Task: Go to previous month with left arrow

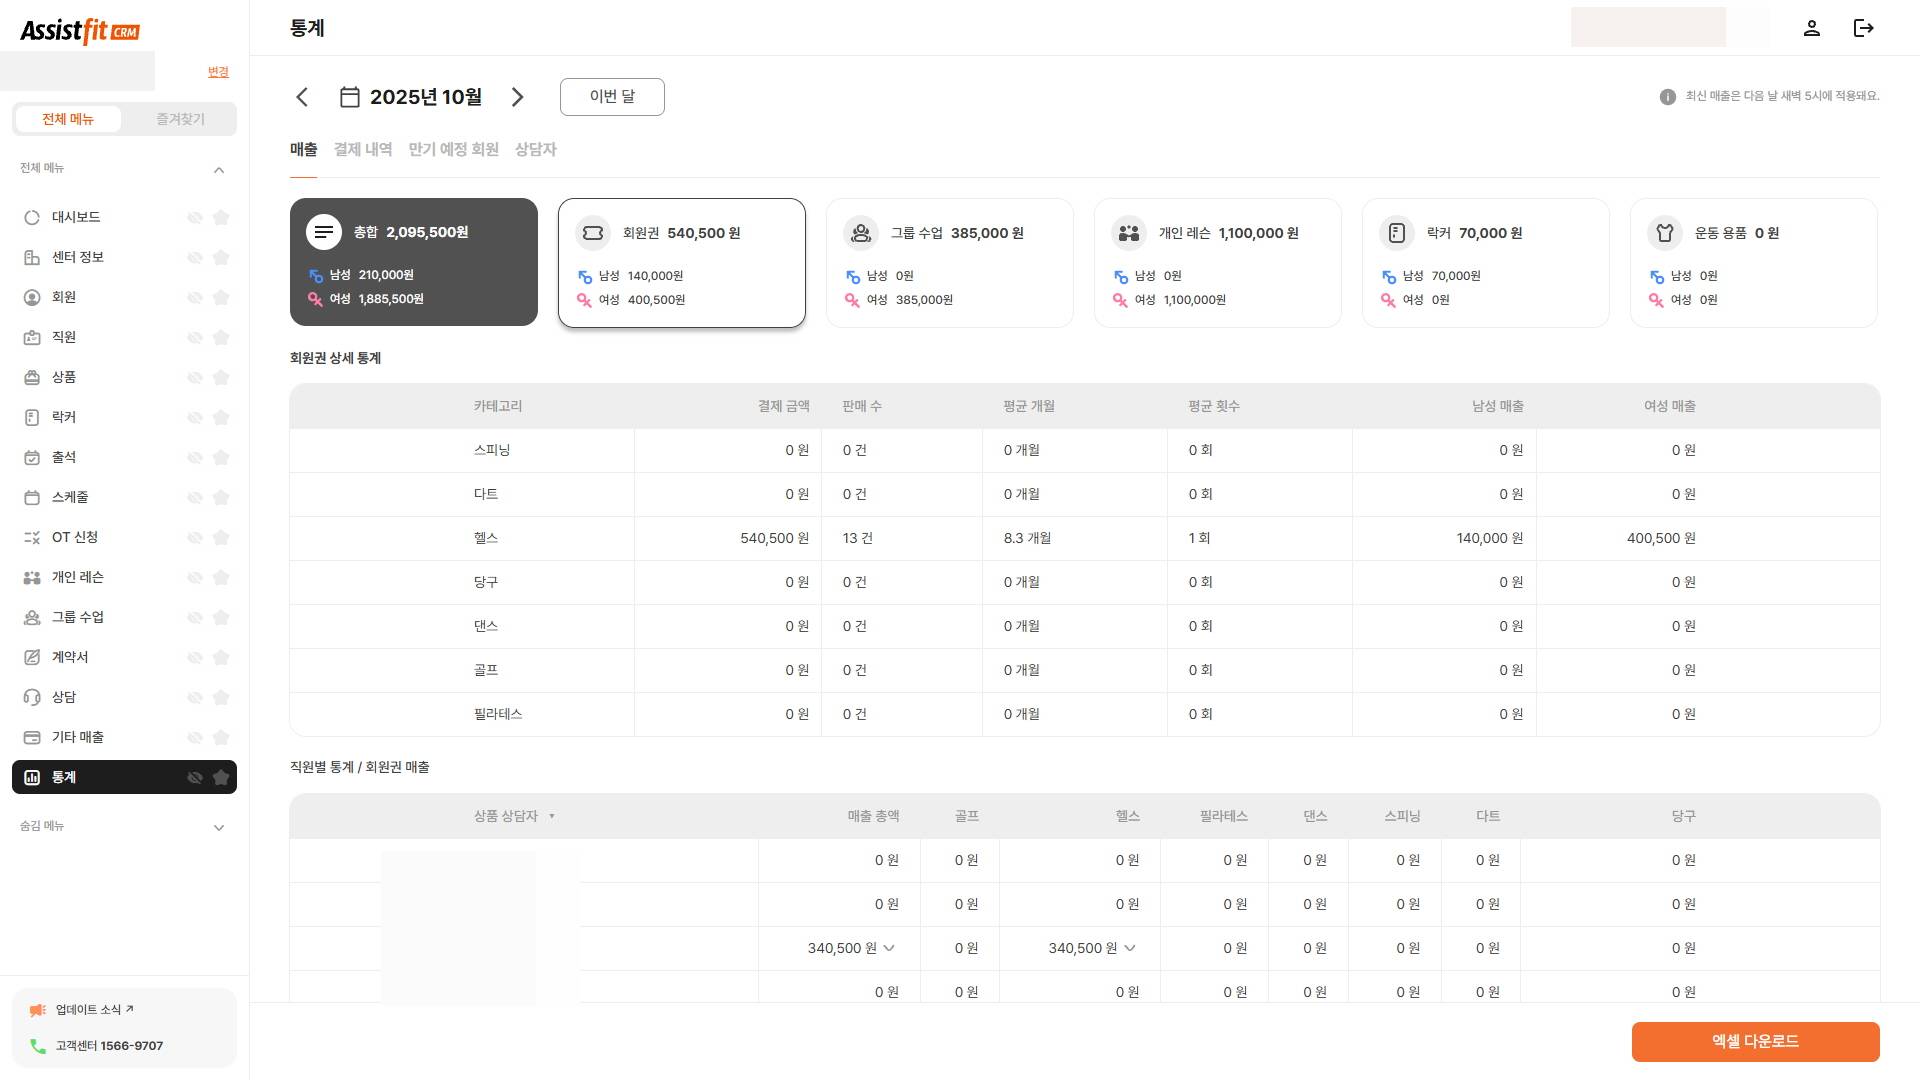Action: (302, 97)
